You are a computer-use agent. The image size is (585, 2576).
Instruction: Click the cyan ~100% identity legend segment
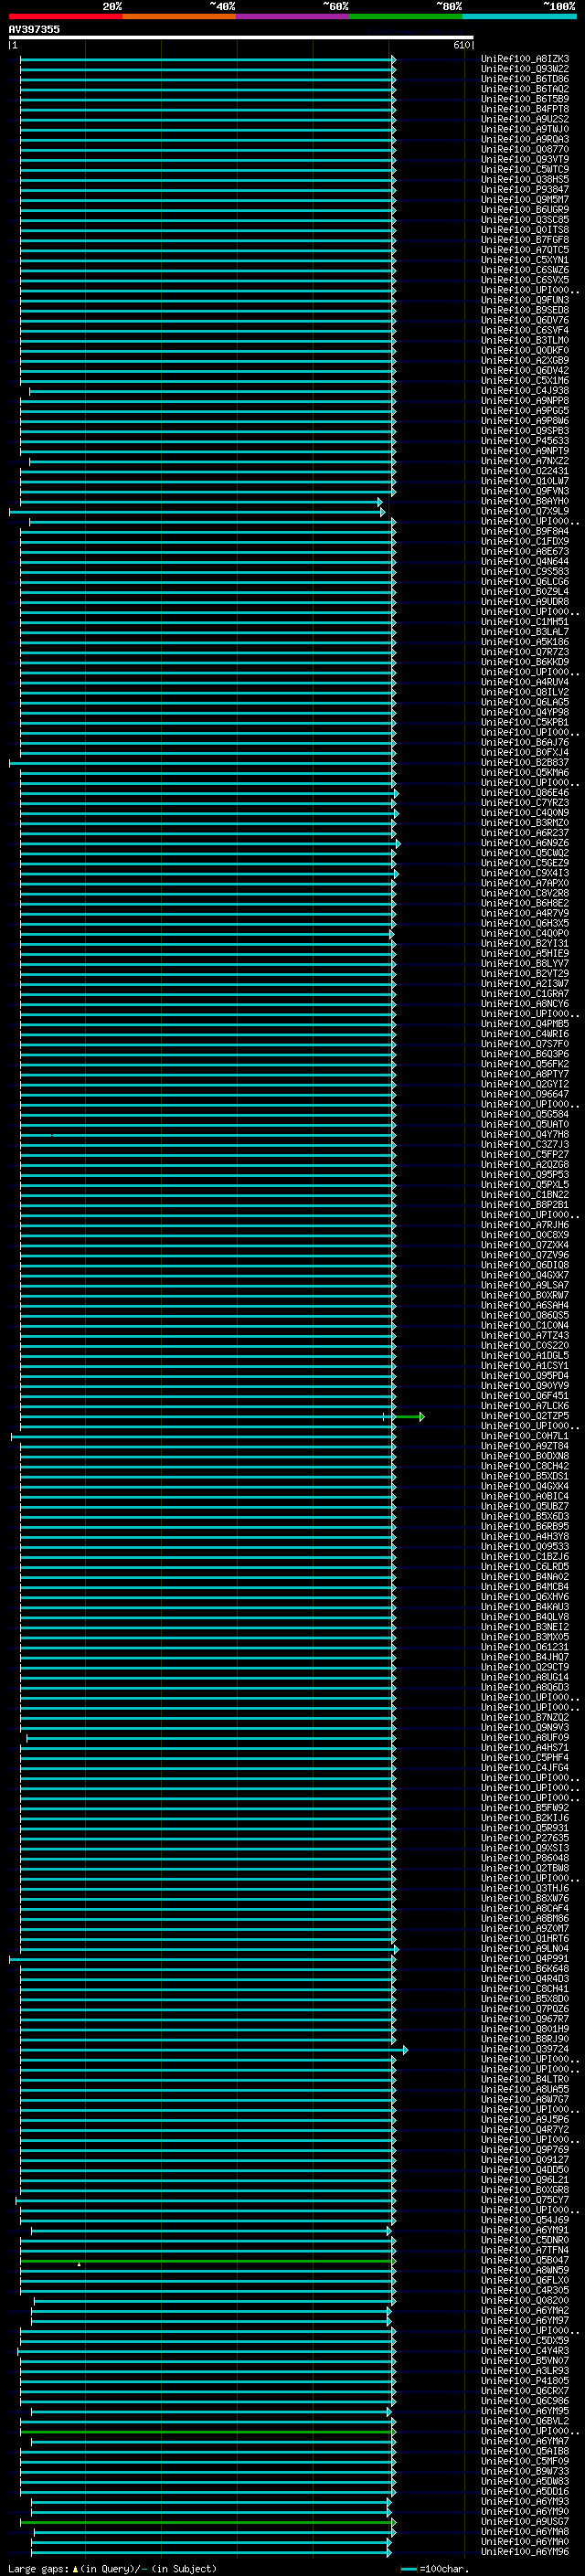click(519, 16)
